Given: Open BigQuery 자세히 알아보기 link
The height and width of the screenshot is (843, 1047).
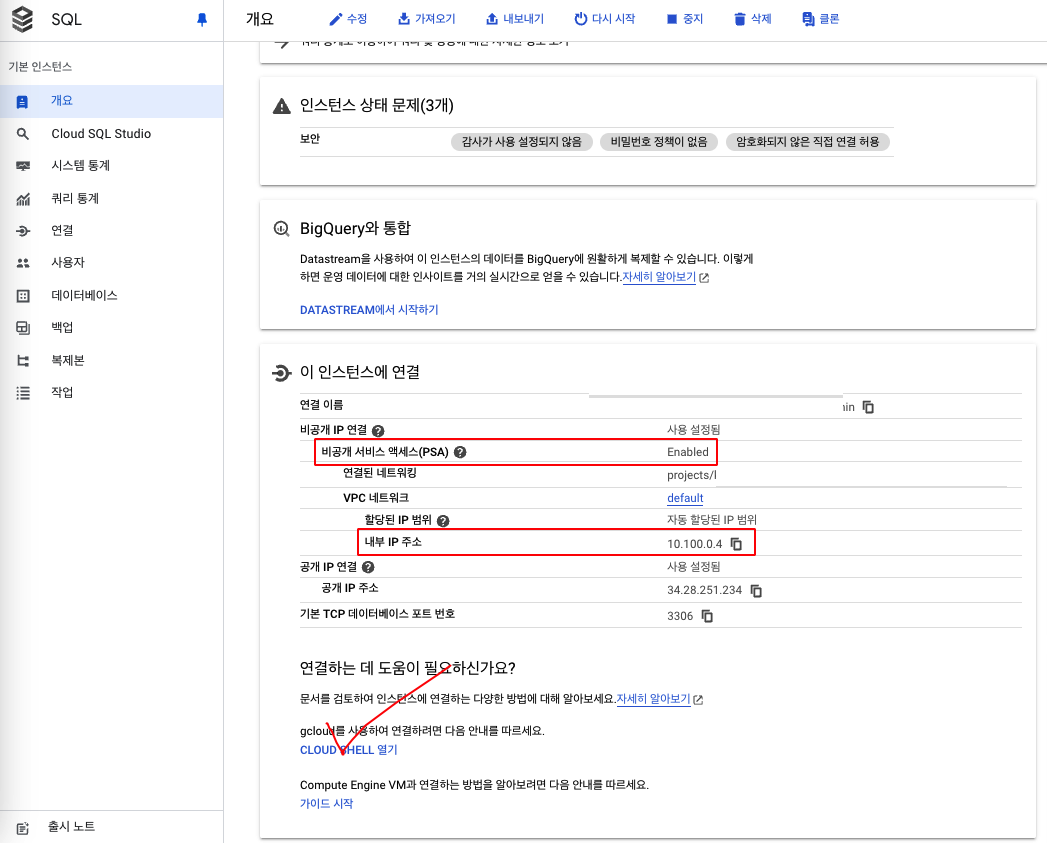Looking at the screenshot, I should click(659, 277).
